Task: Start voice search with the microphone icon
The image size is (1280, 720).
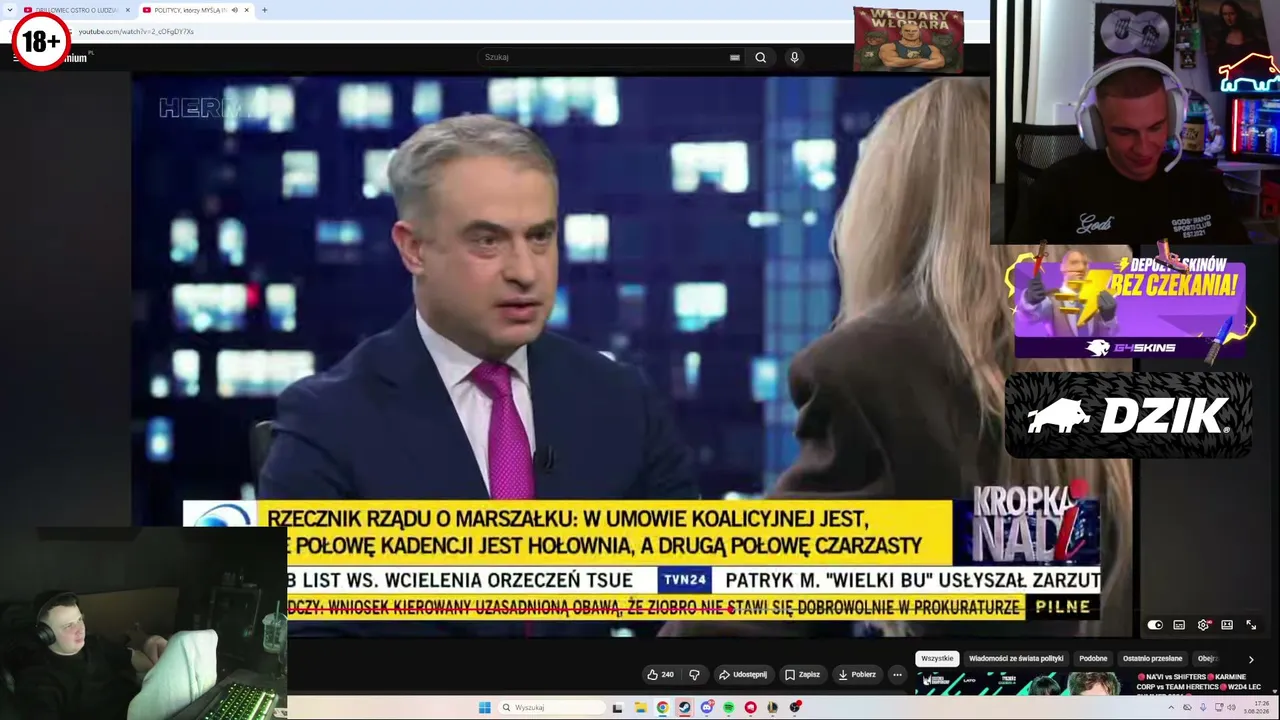Action: (x=794, y=57)
